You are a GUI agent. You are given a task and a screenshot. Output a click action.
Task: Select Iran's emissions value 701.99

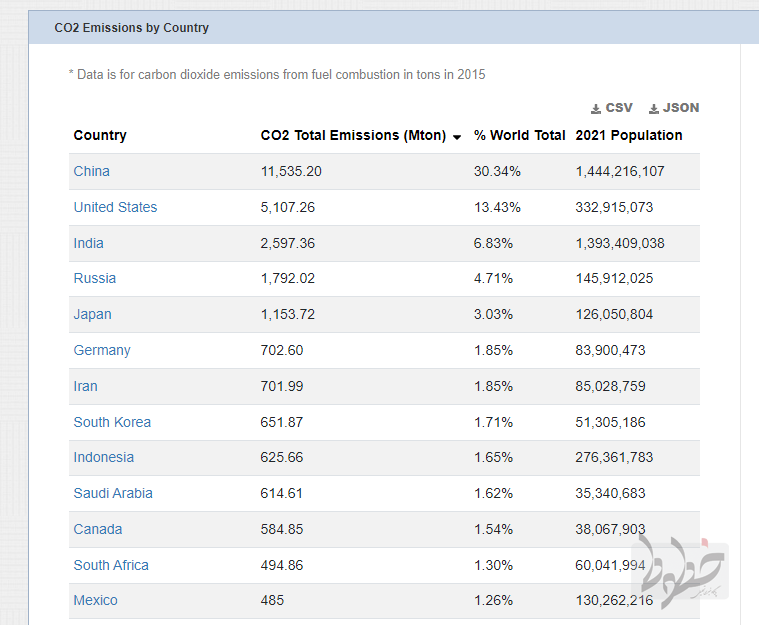point(282,386)
